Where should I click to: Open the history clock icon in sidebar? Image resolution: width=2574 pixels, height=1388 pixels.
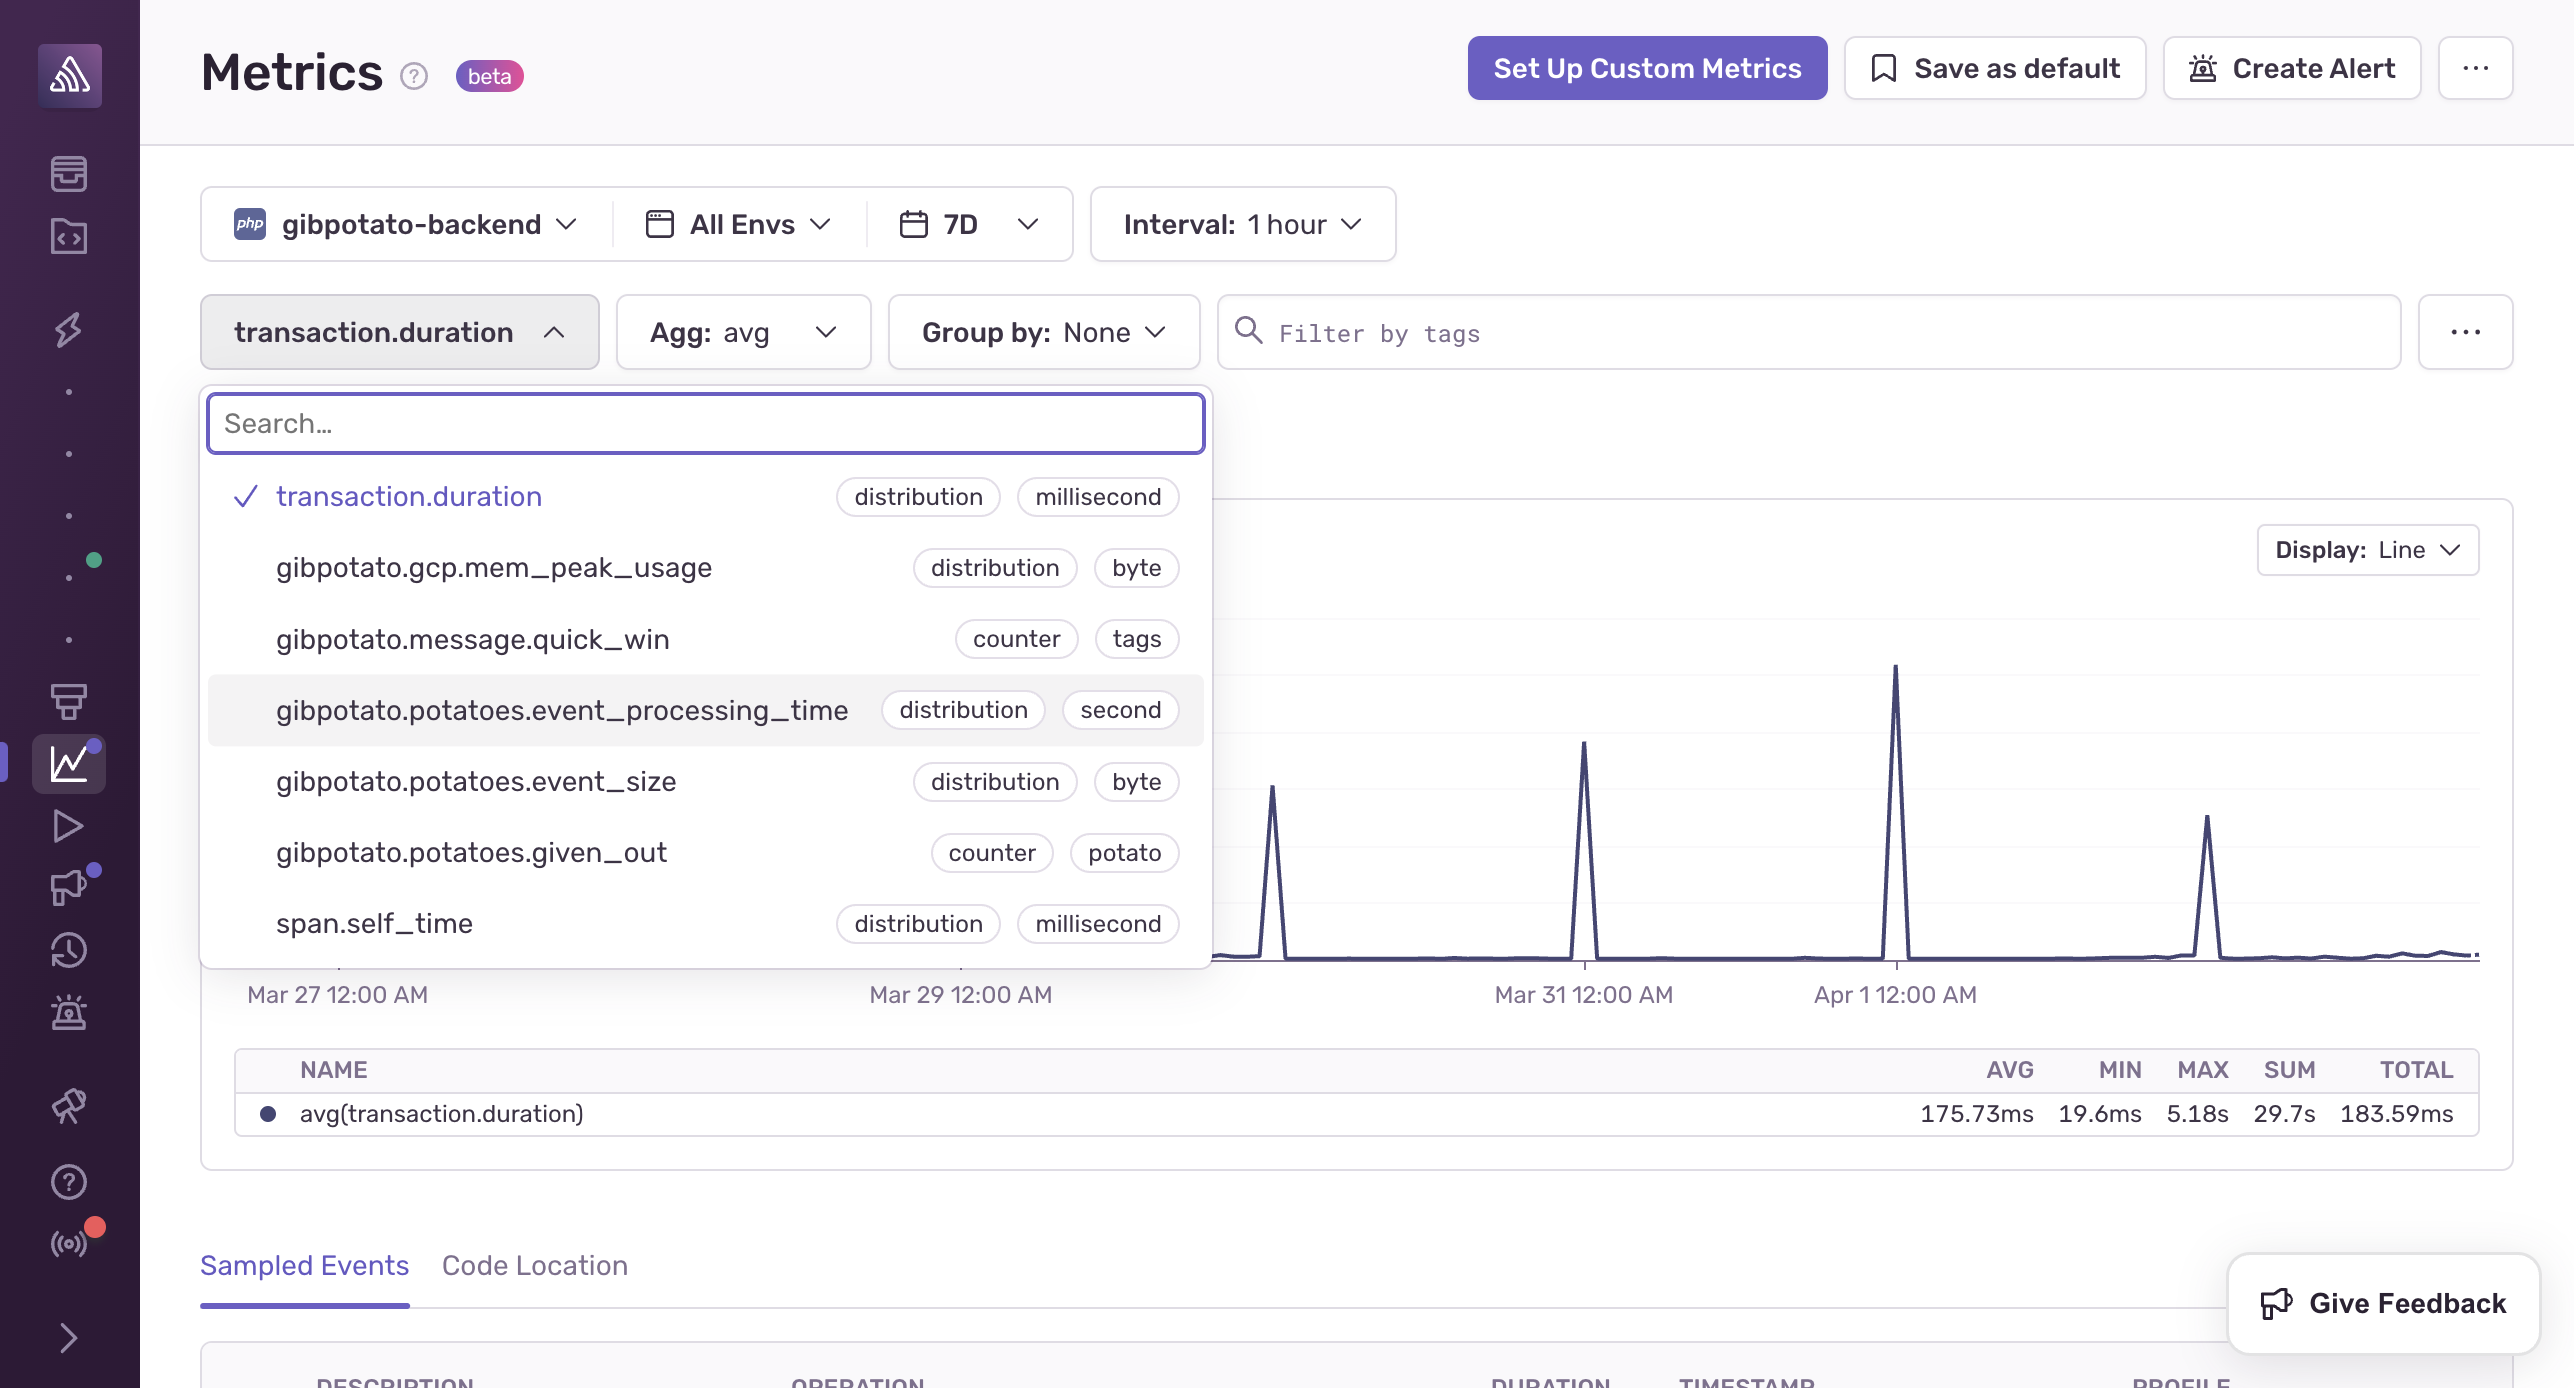(69, 950)
